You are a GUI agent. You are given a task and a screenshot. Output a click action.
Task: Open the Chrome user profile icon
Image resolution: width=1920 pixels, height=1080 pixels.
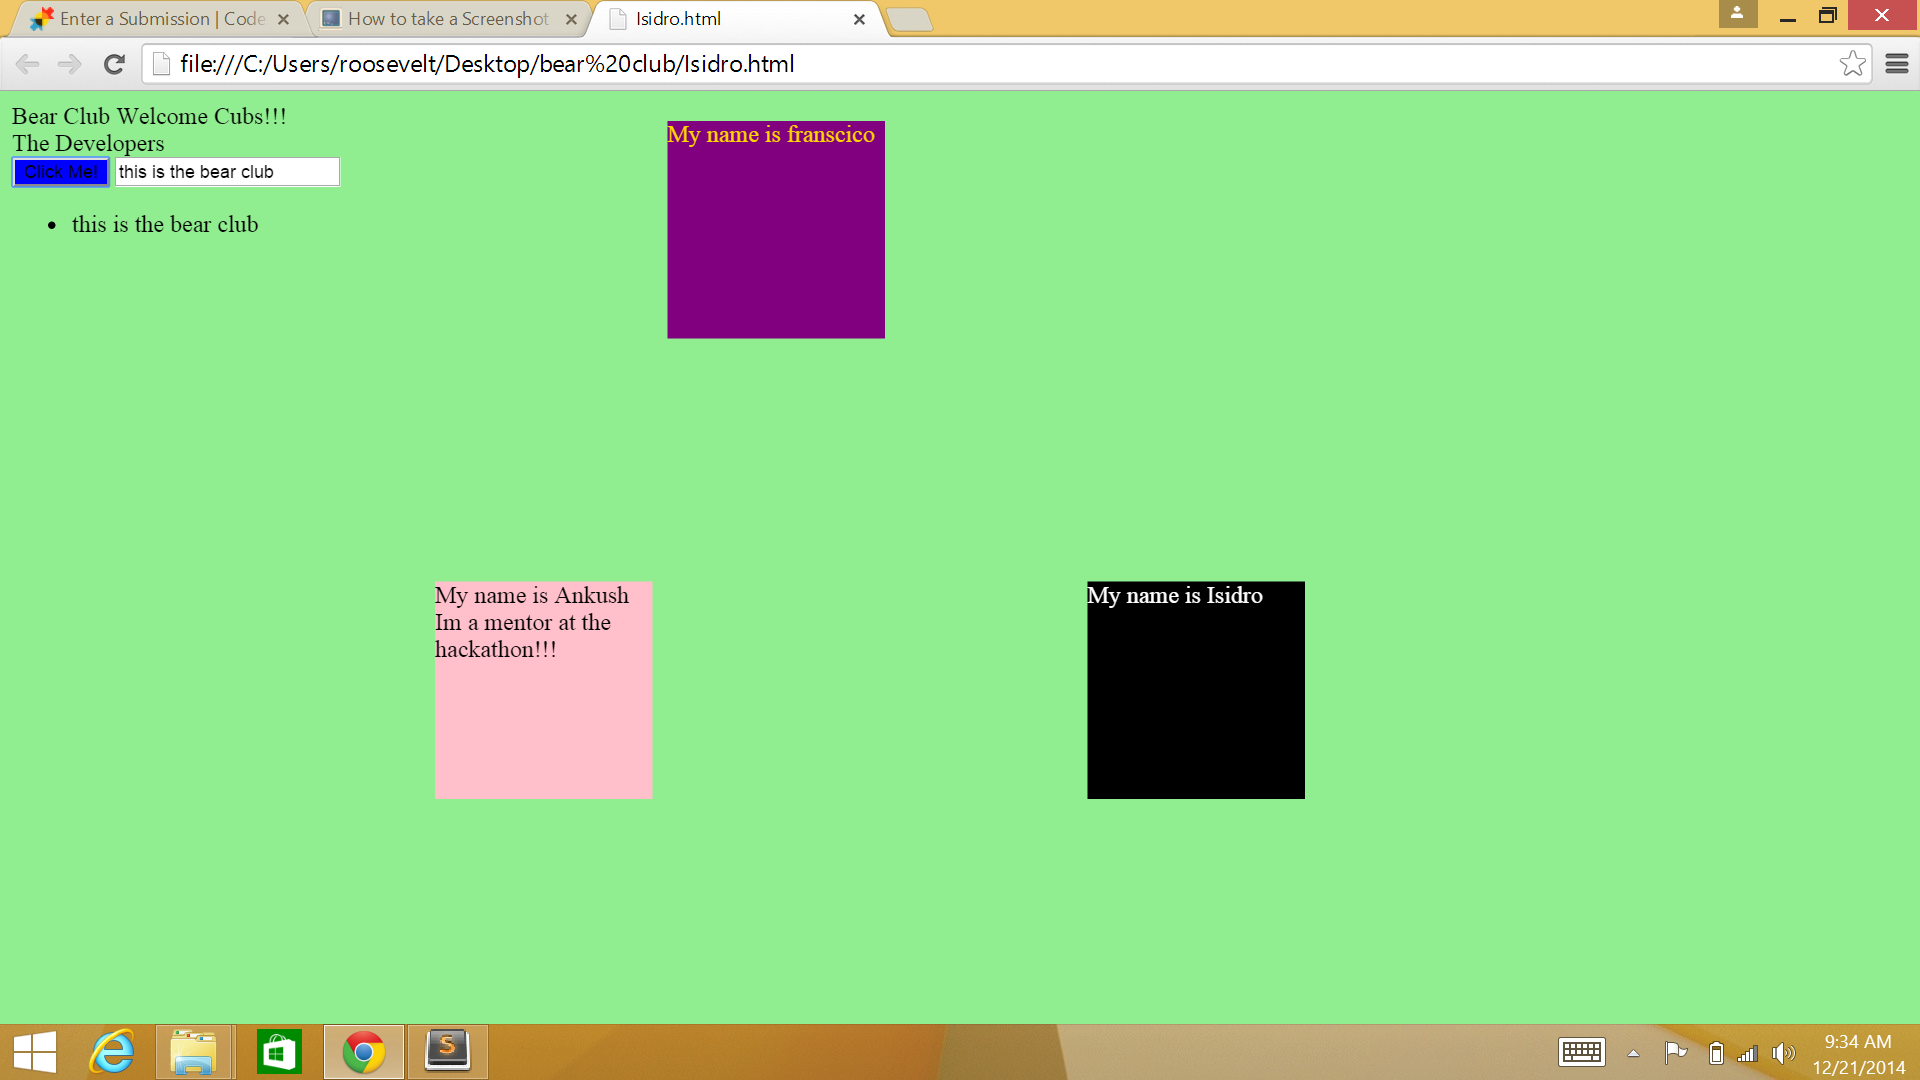tap(1737, 14)
